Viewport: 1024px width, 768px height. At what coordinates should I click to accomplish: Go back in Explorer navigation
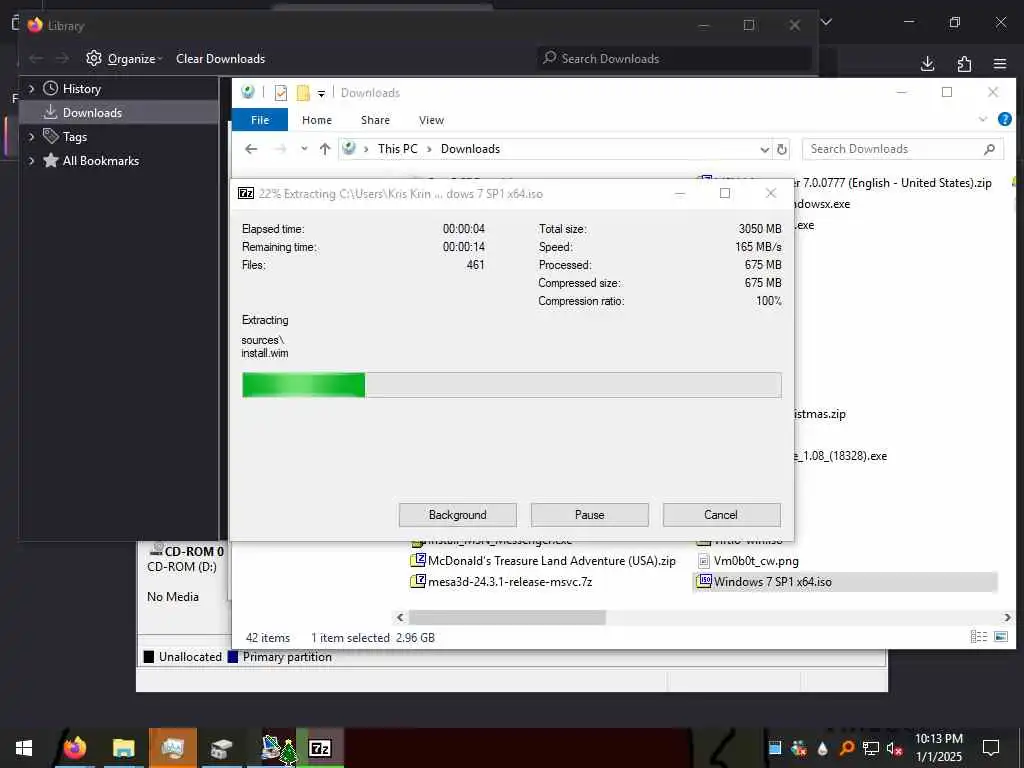coord(251,149)
